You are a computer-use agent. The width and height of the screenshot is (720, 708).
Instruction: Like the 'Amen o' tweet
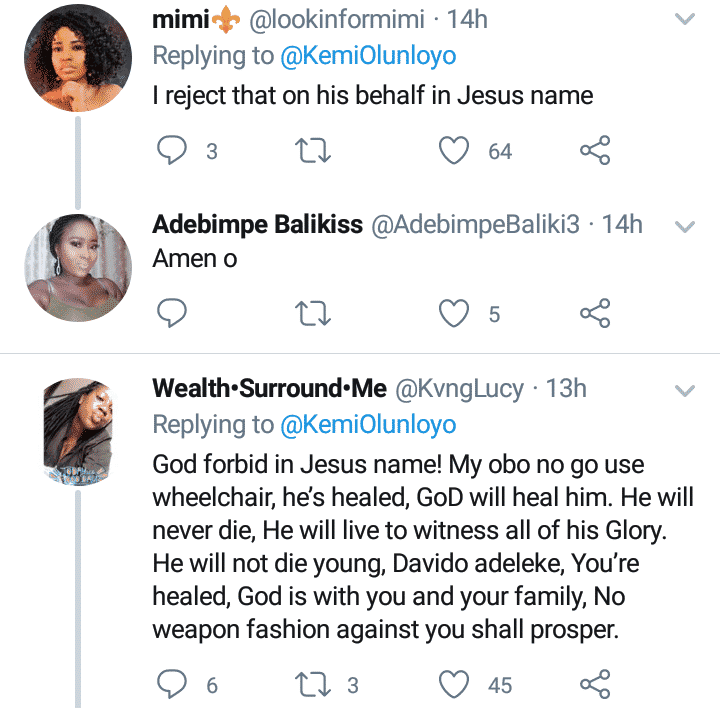456,314
